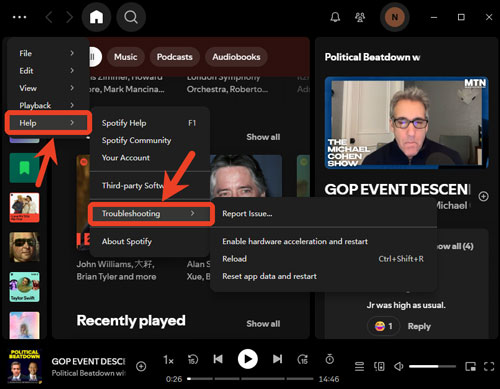Open the Political Beatdown show name in player bar
This screenshot has width=500, height=389.
(x=88, y=373)
